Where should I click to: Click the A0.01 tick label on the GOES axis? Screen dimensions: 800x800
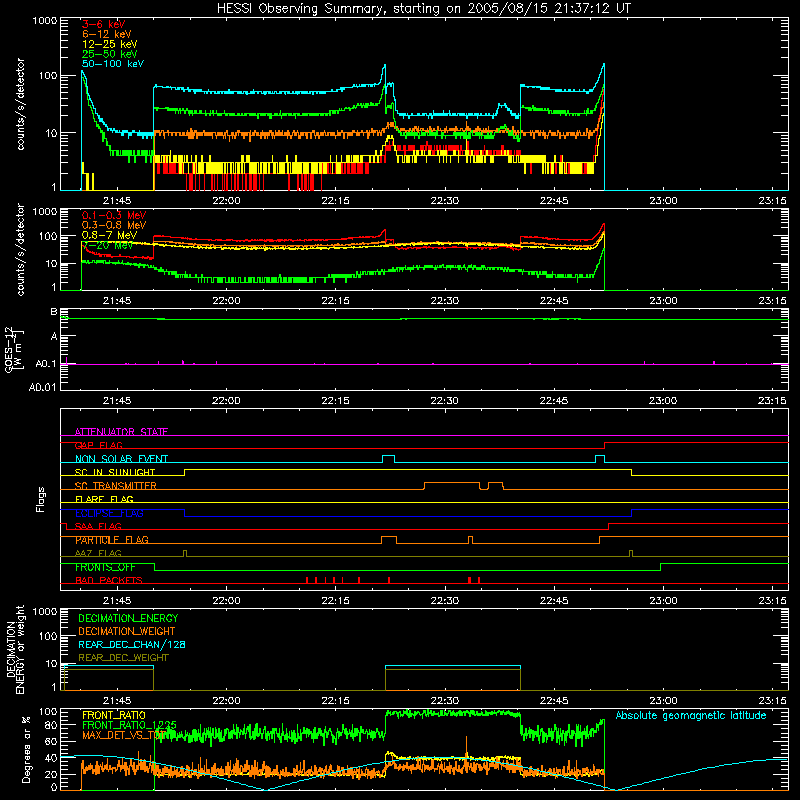(x=43, y=387)
